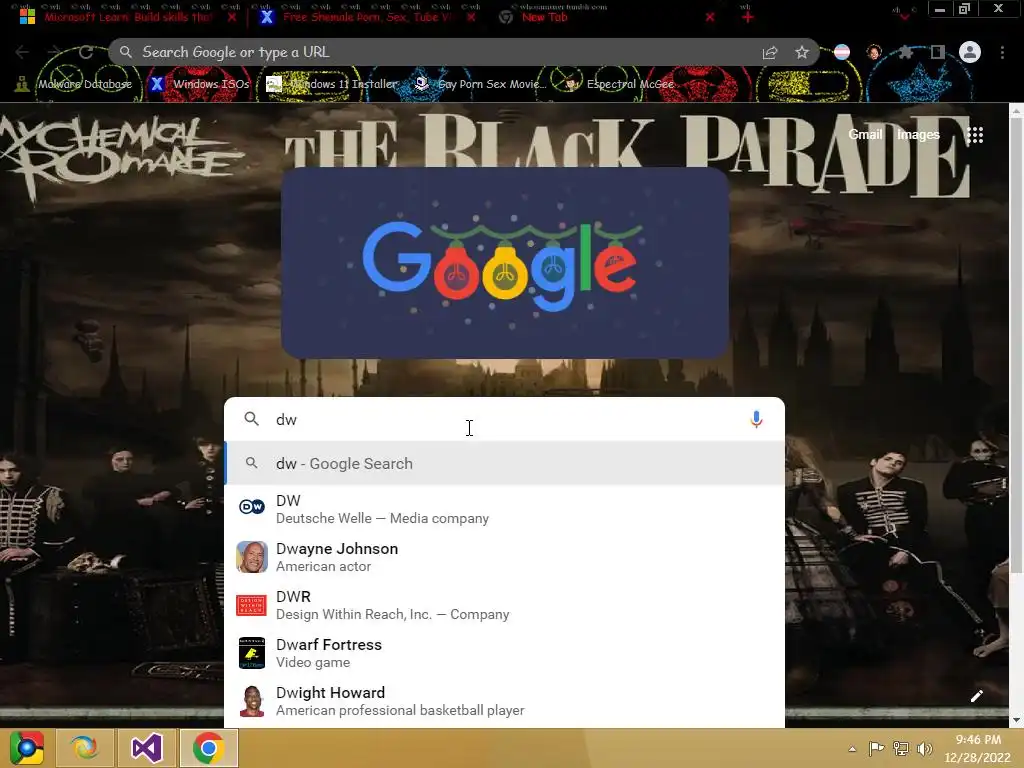Open the avatar face extension icon

click(874, 52)
